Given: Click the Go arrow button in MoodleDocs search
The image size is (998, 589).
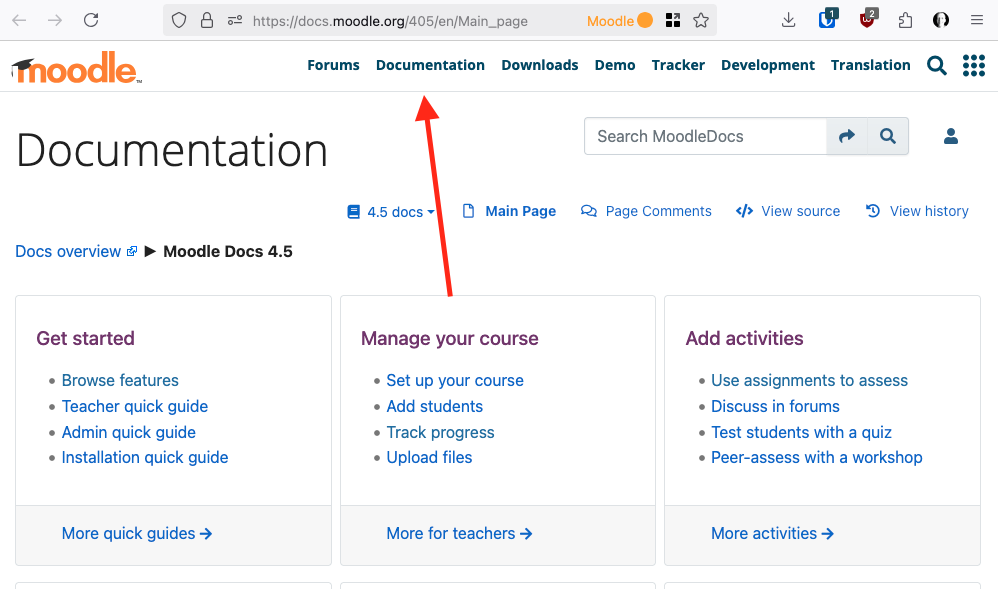Looking at the screenshot, I should pyautogui.click(x=847, y=136).
